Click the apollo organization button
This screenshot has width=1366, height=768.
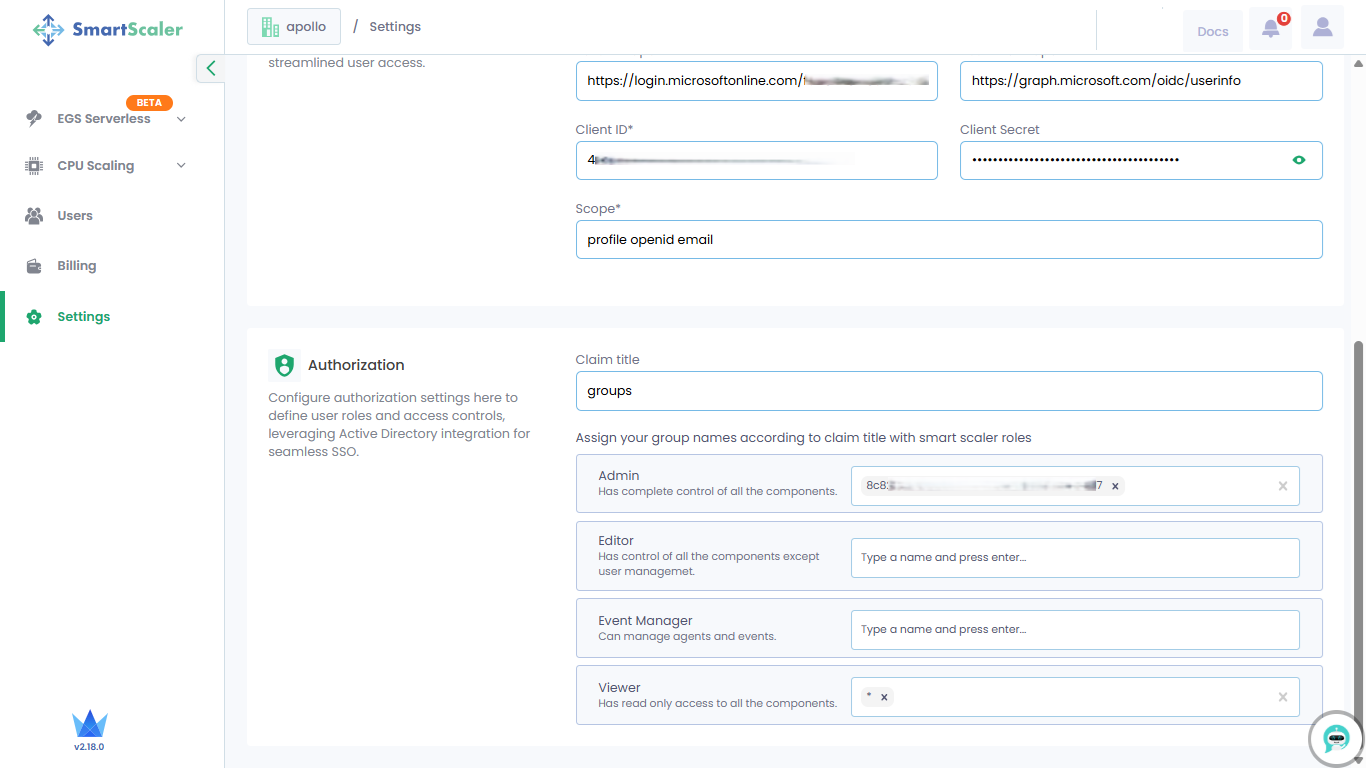pos(294,27)
